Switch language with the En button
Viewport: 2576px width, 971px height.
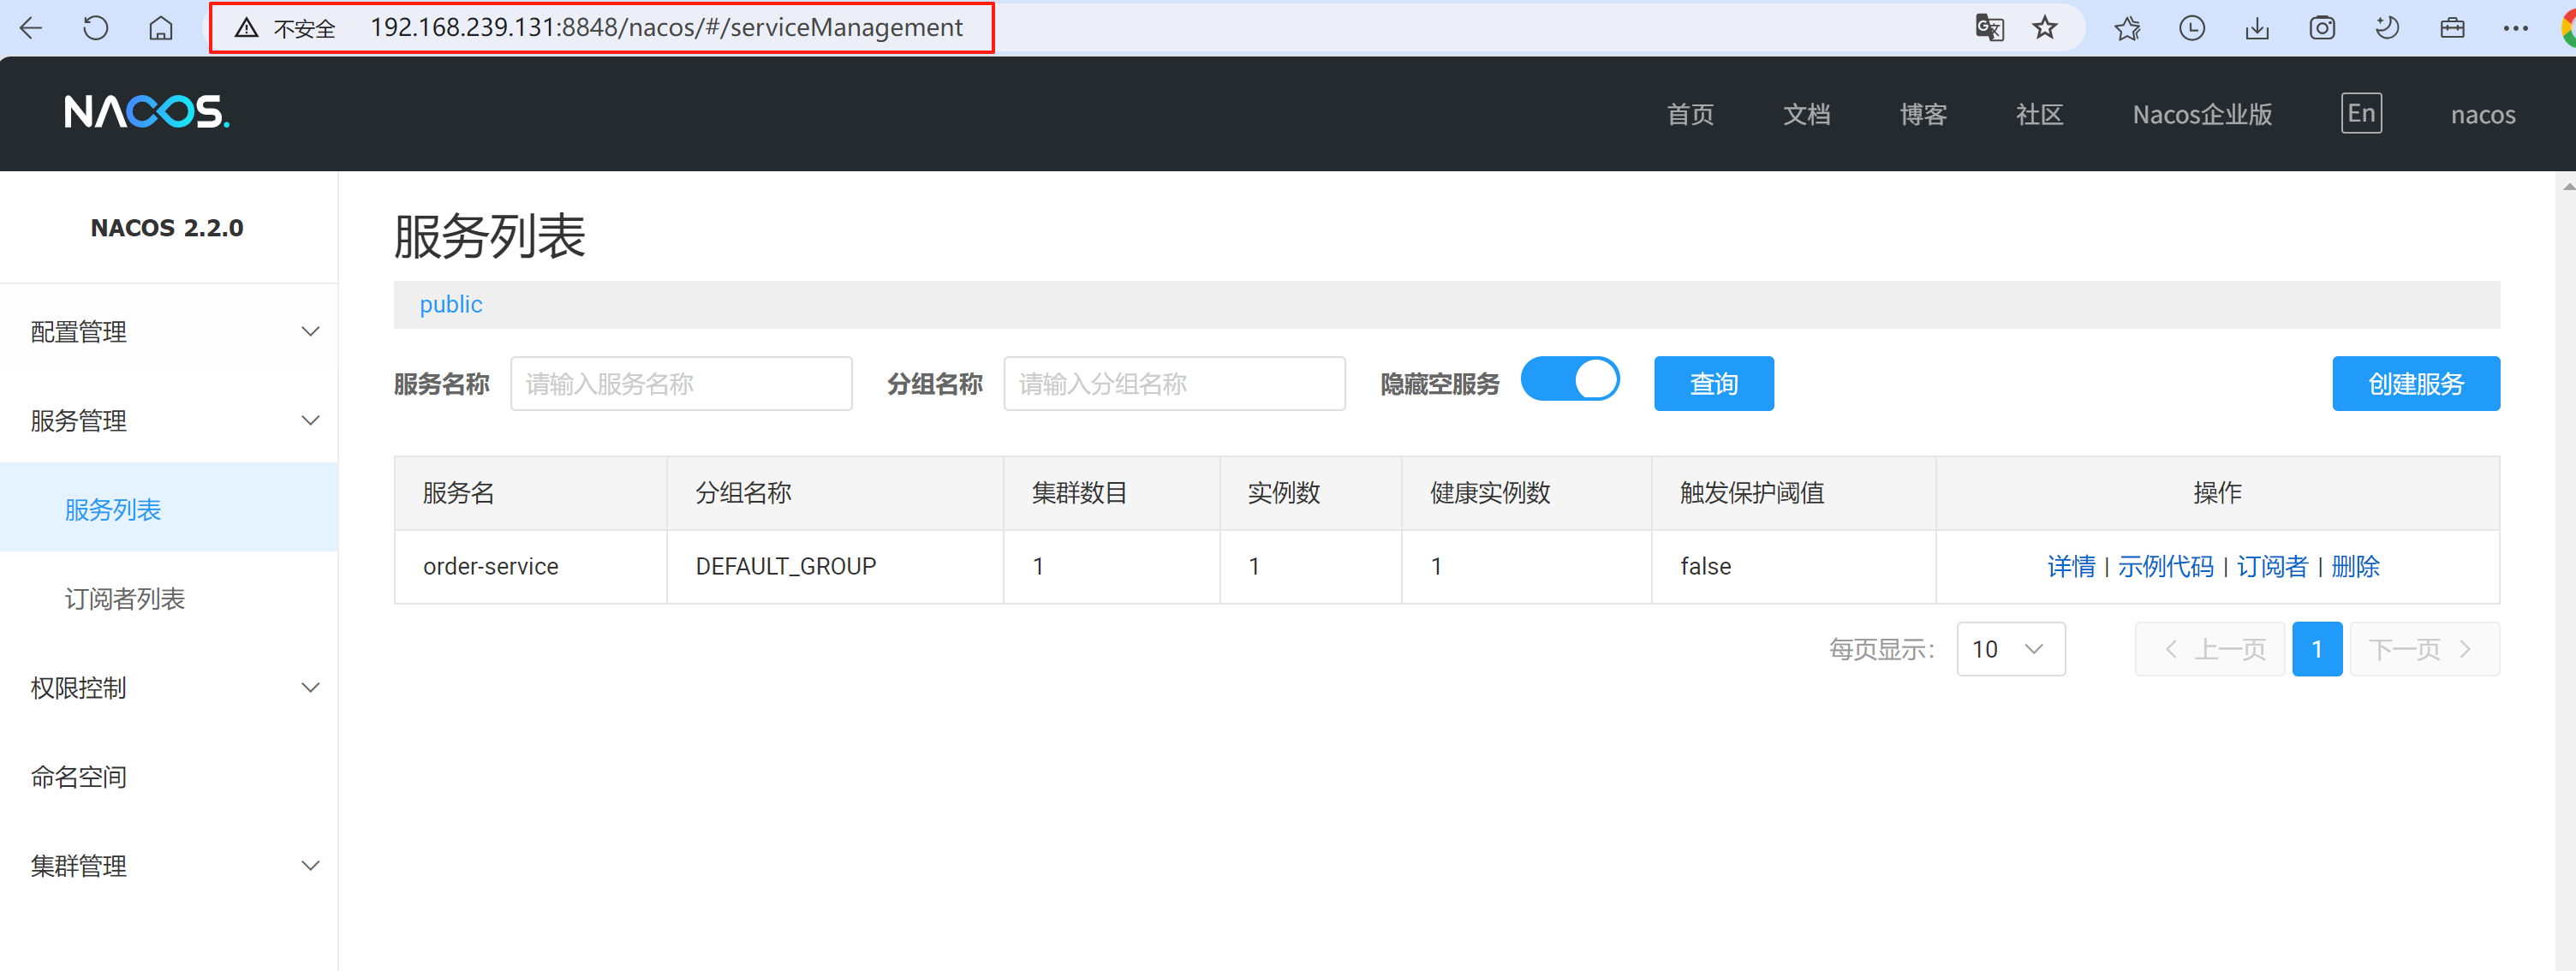pyautogui.click(x=2360, y=113)
